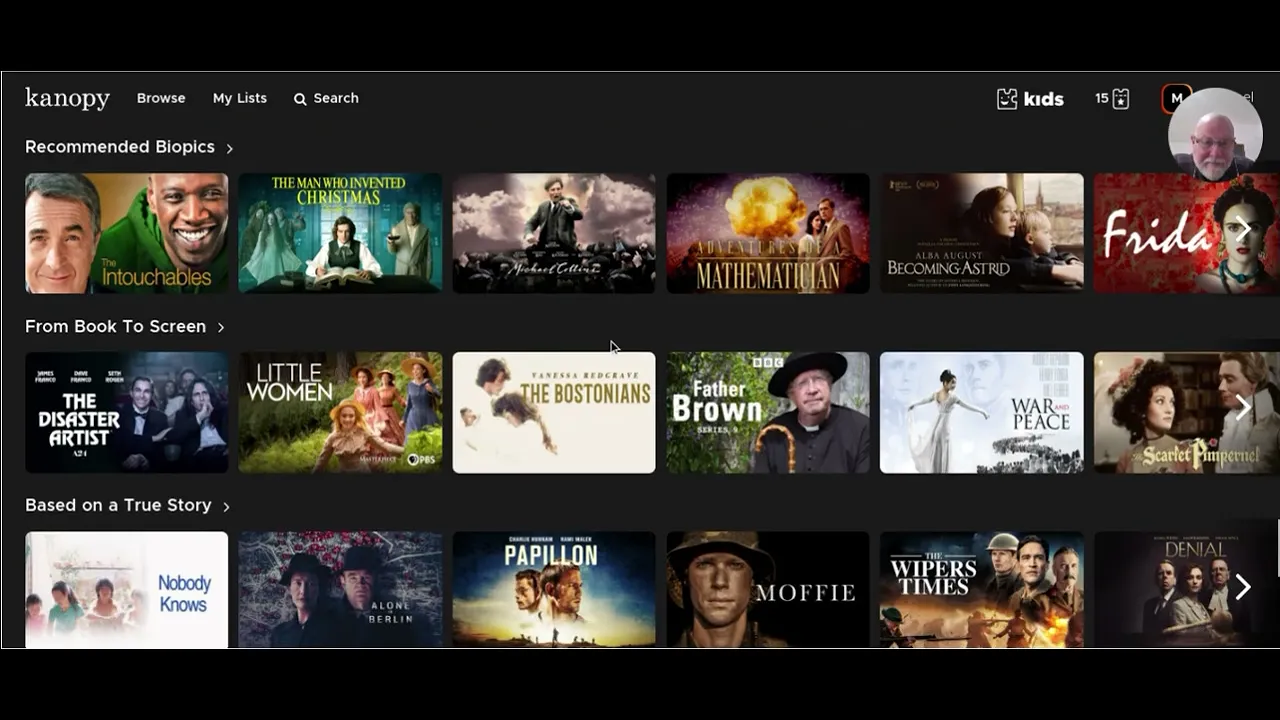Select Alone in Berlin card

tap(340, 590)
